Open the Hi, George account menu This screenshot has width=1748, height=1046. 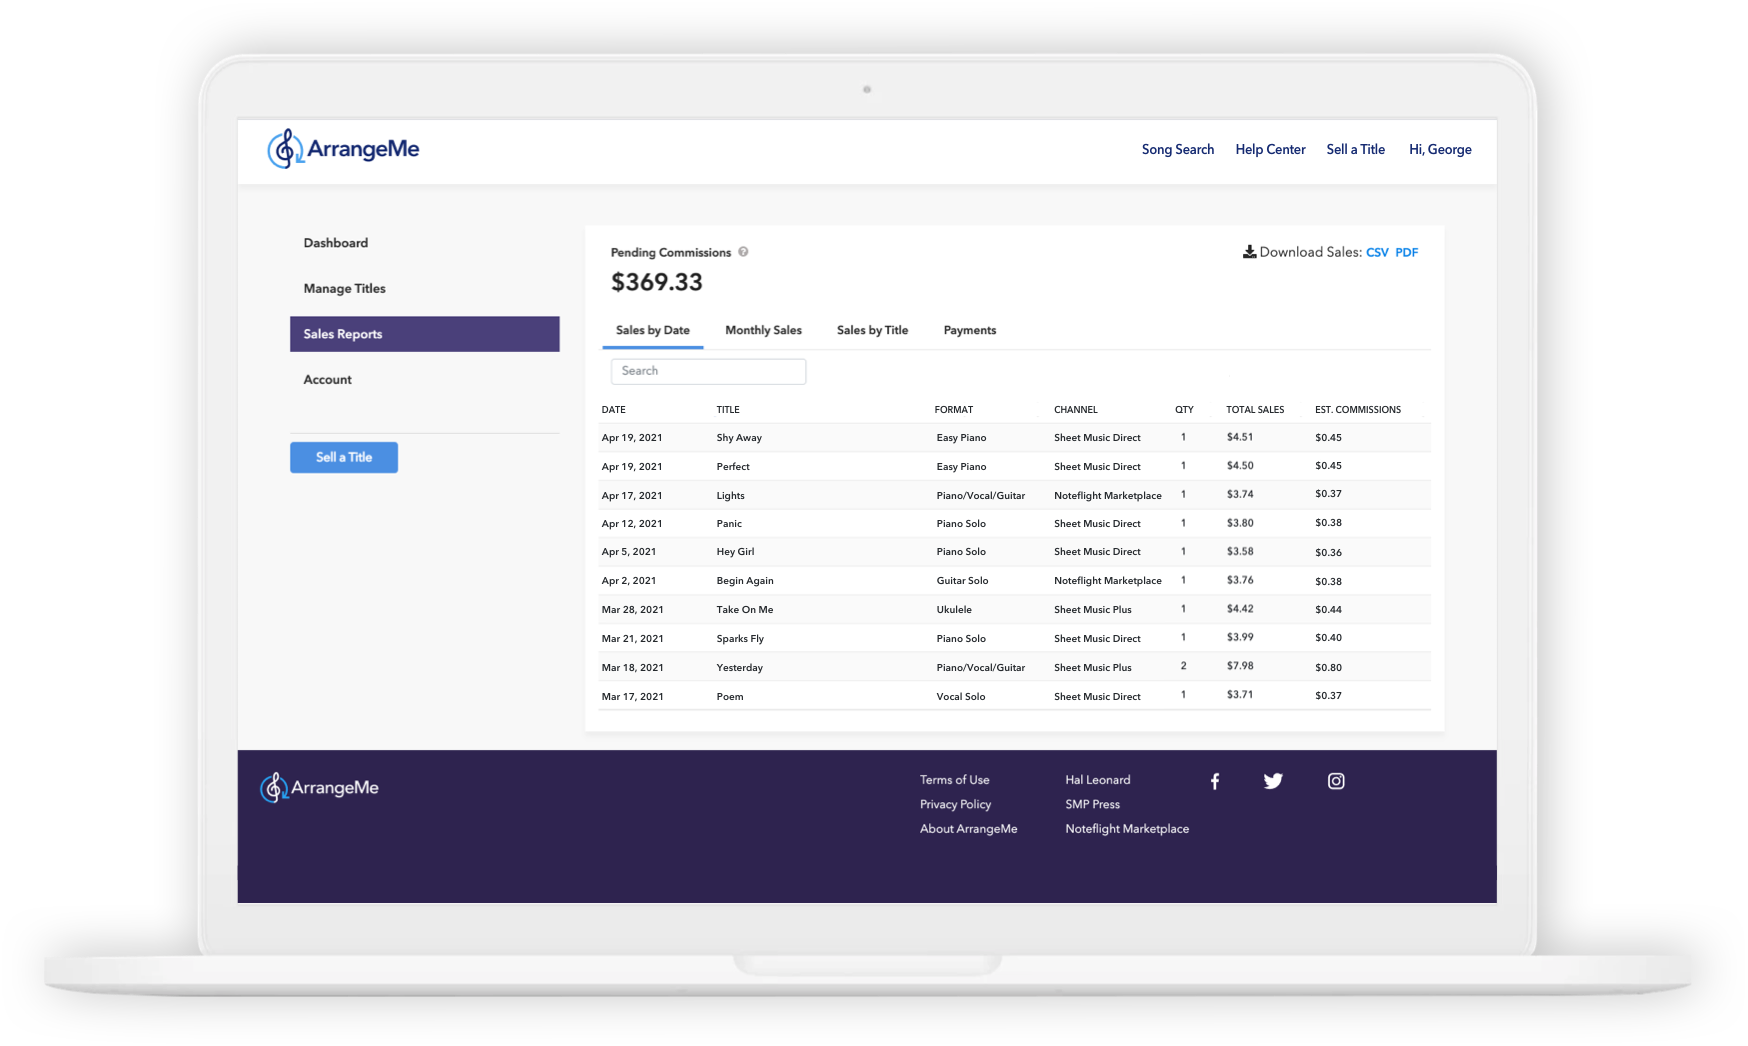pyautogui.click(x=1440, y=149)
